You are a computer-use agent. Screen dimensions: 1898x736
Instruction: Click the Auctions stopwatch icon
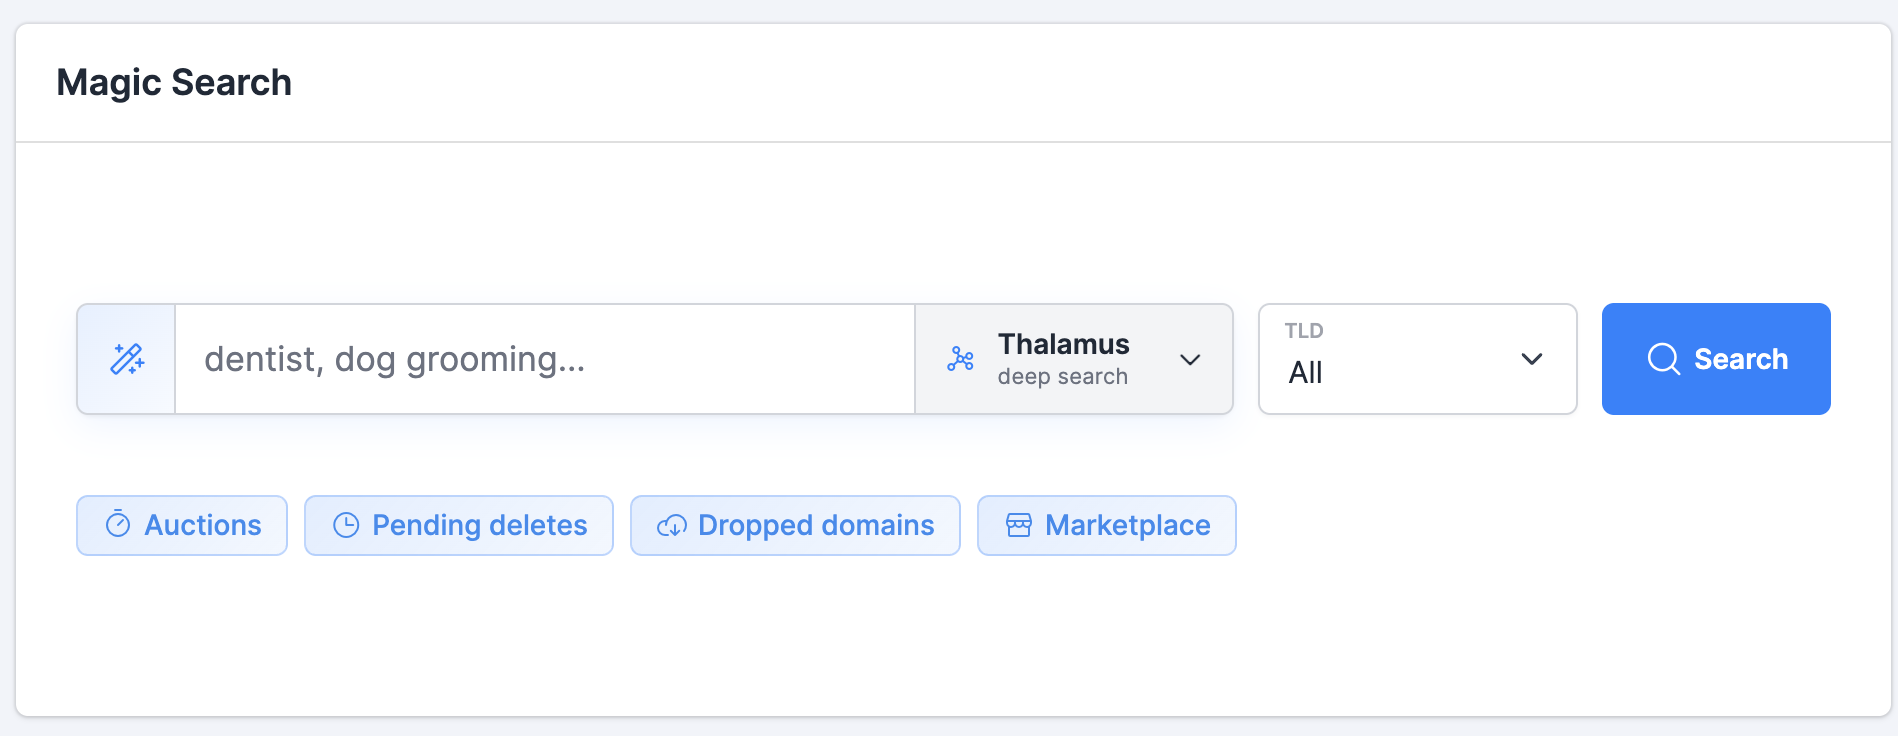[118, 524]
